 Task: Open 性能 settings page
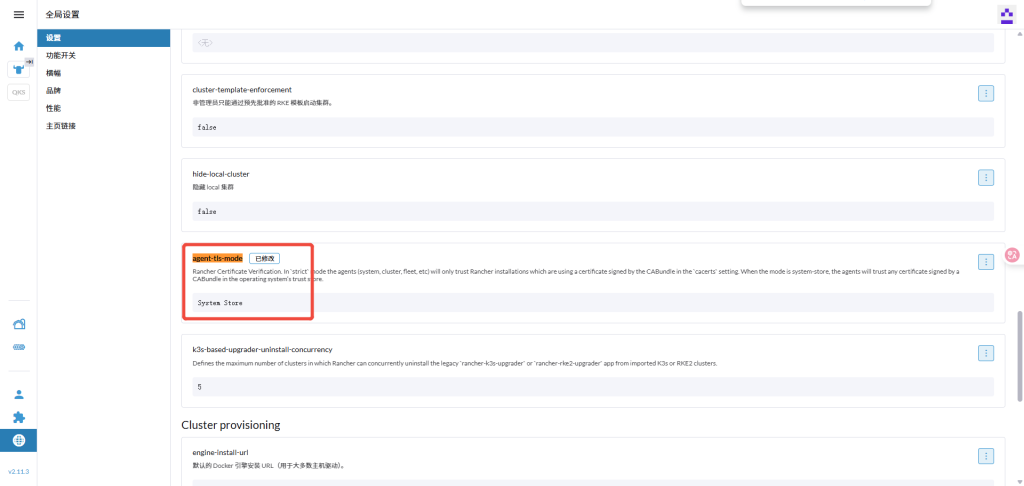[53, 108]
